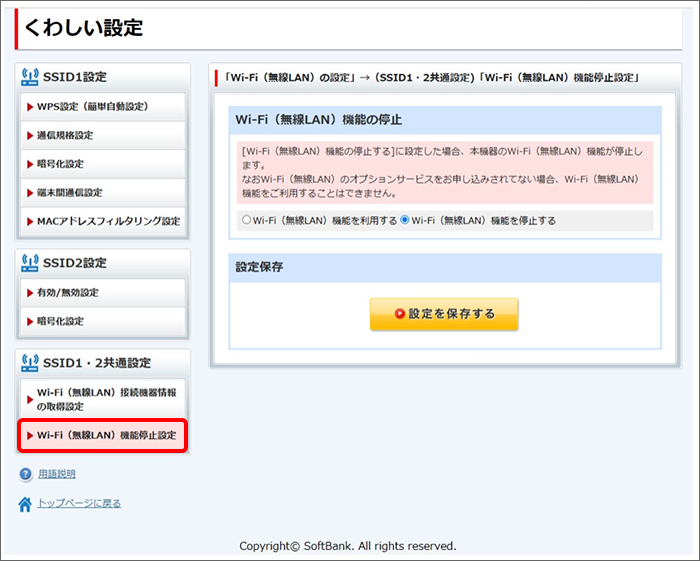
Task: Click the red arrow beside Wi-Fi（無線LAN）機能停止設定
Action: coord(30,436)
